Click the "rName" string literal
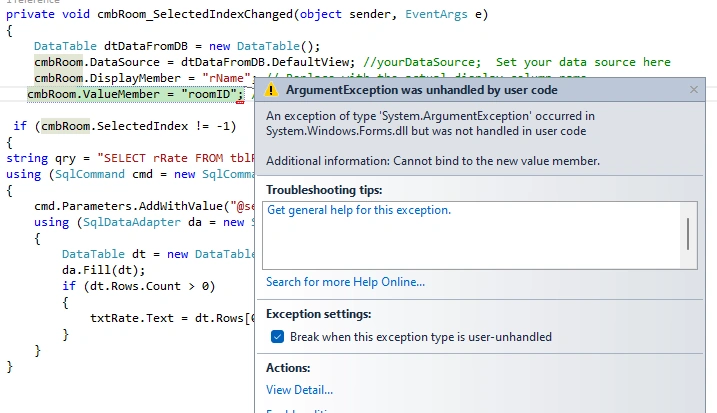 pyautogui.click(x=226, y=78)
